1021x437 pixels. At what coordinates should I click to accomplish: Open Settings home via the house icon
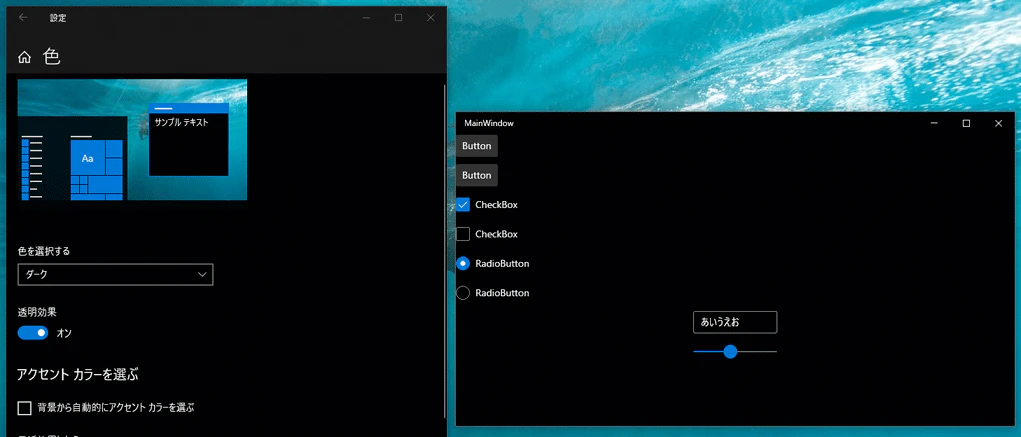(x=24, y=58)
